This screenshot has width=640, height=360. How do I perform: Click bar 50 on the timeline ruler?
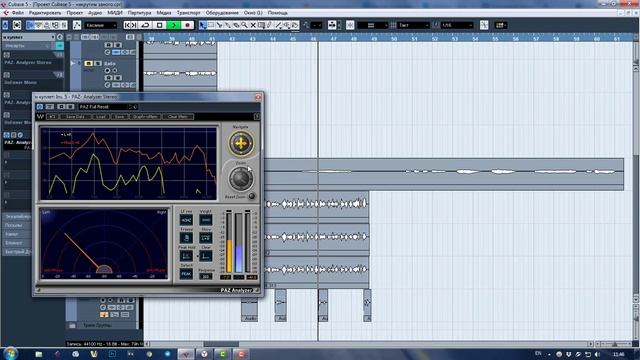(394, 39)
